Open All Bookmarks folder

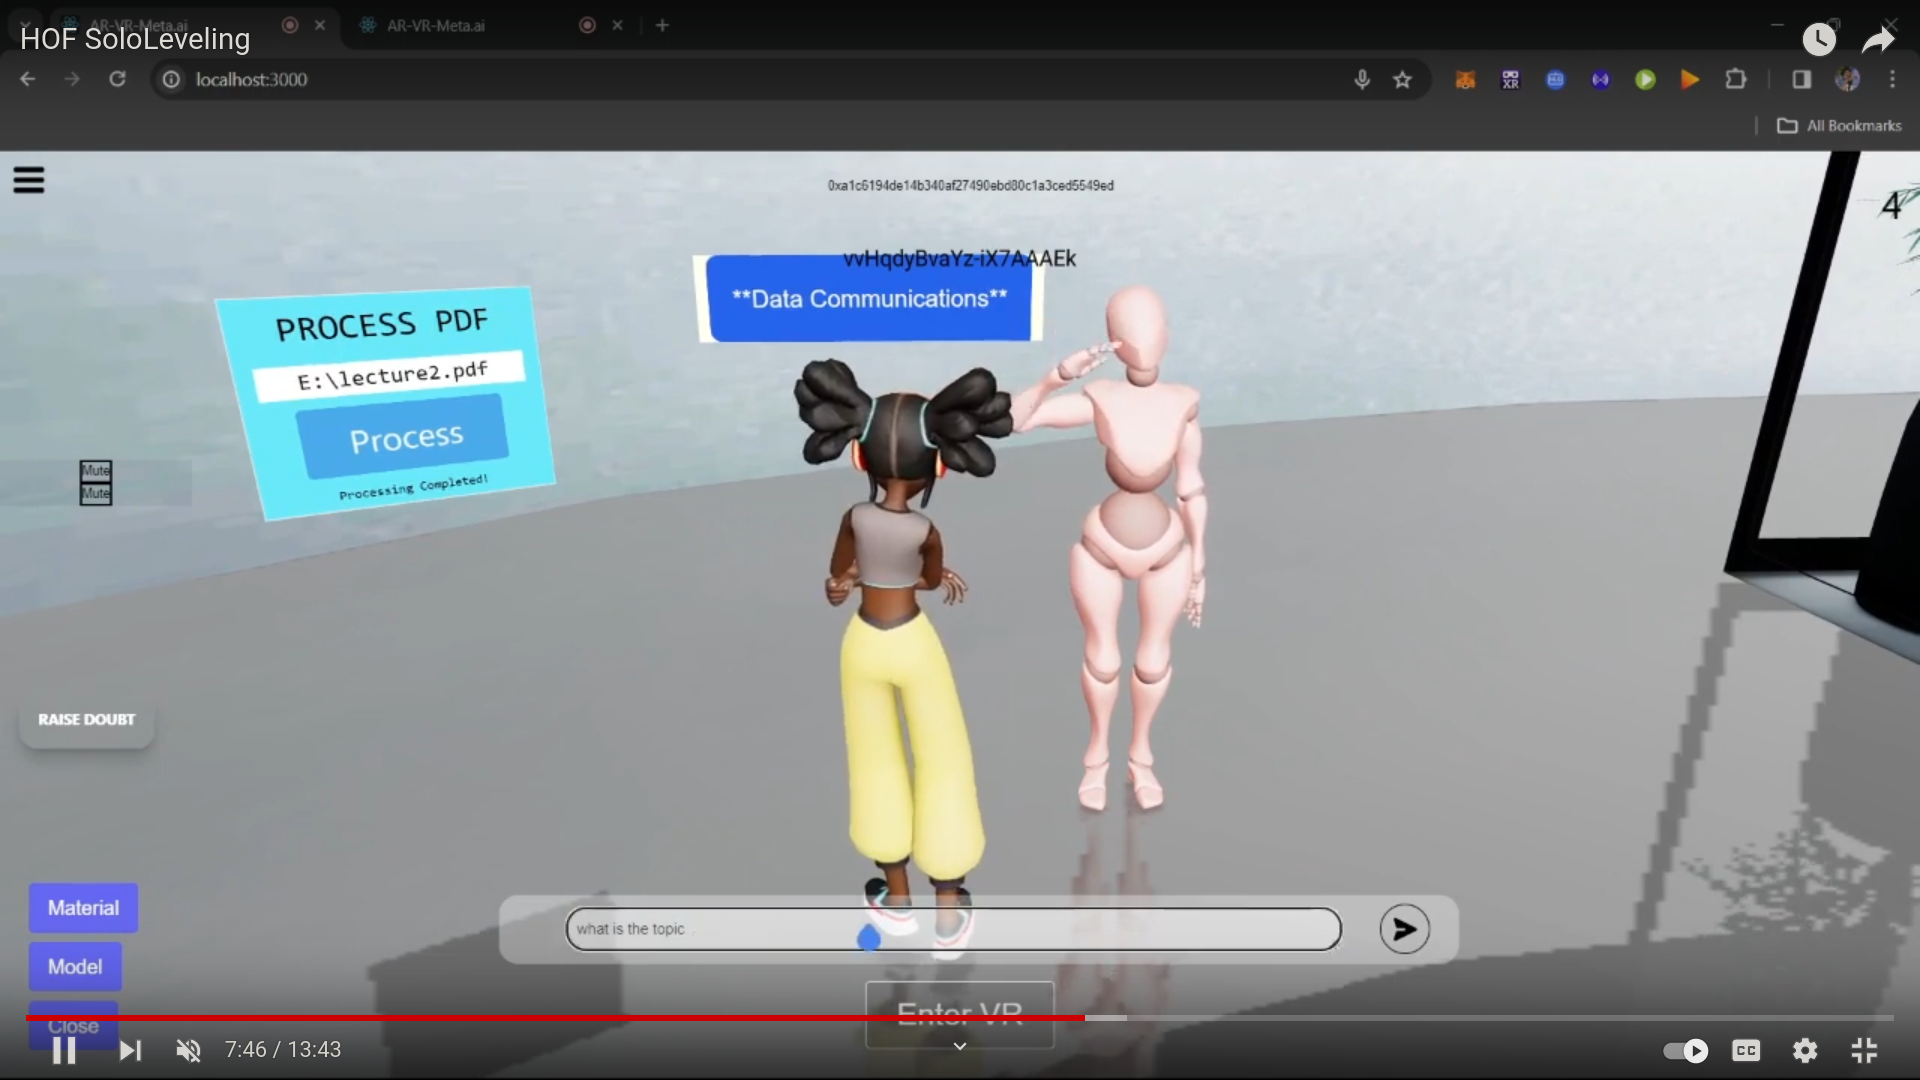coord(1839,126)
